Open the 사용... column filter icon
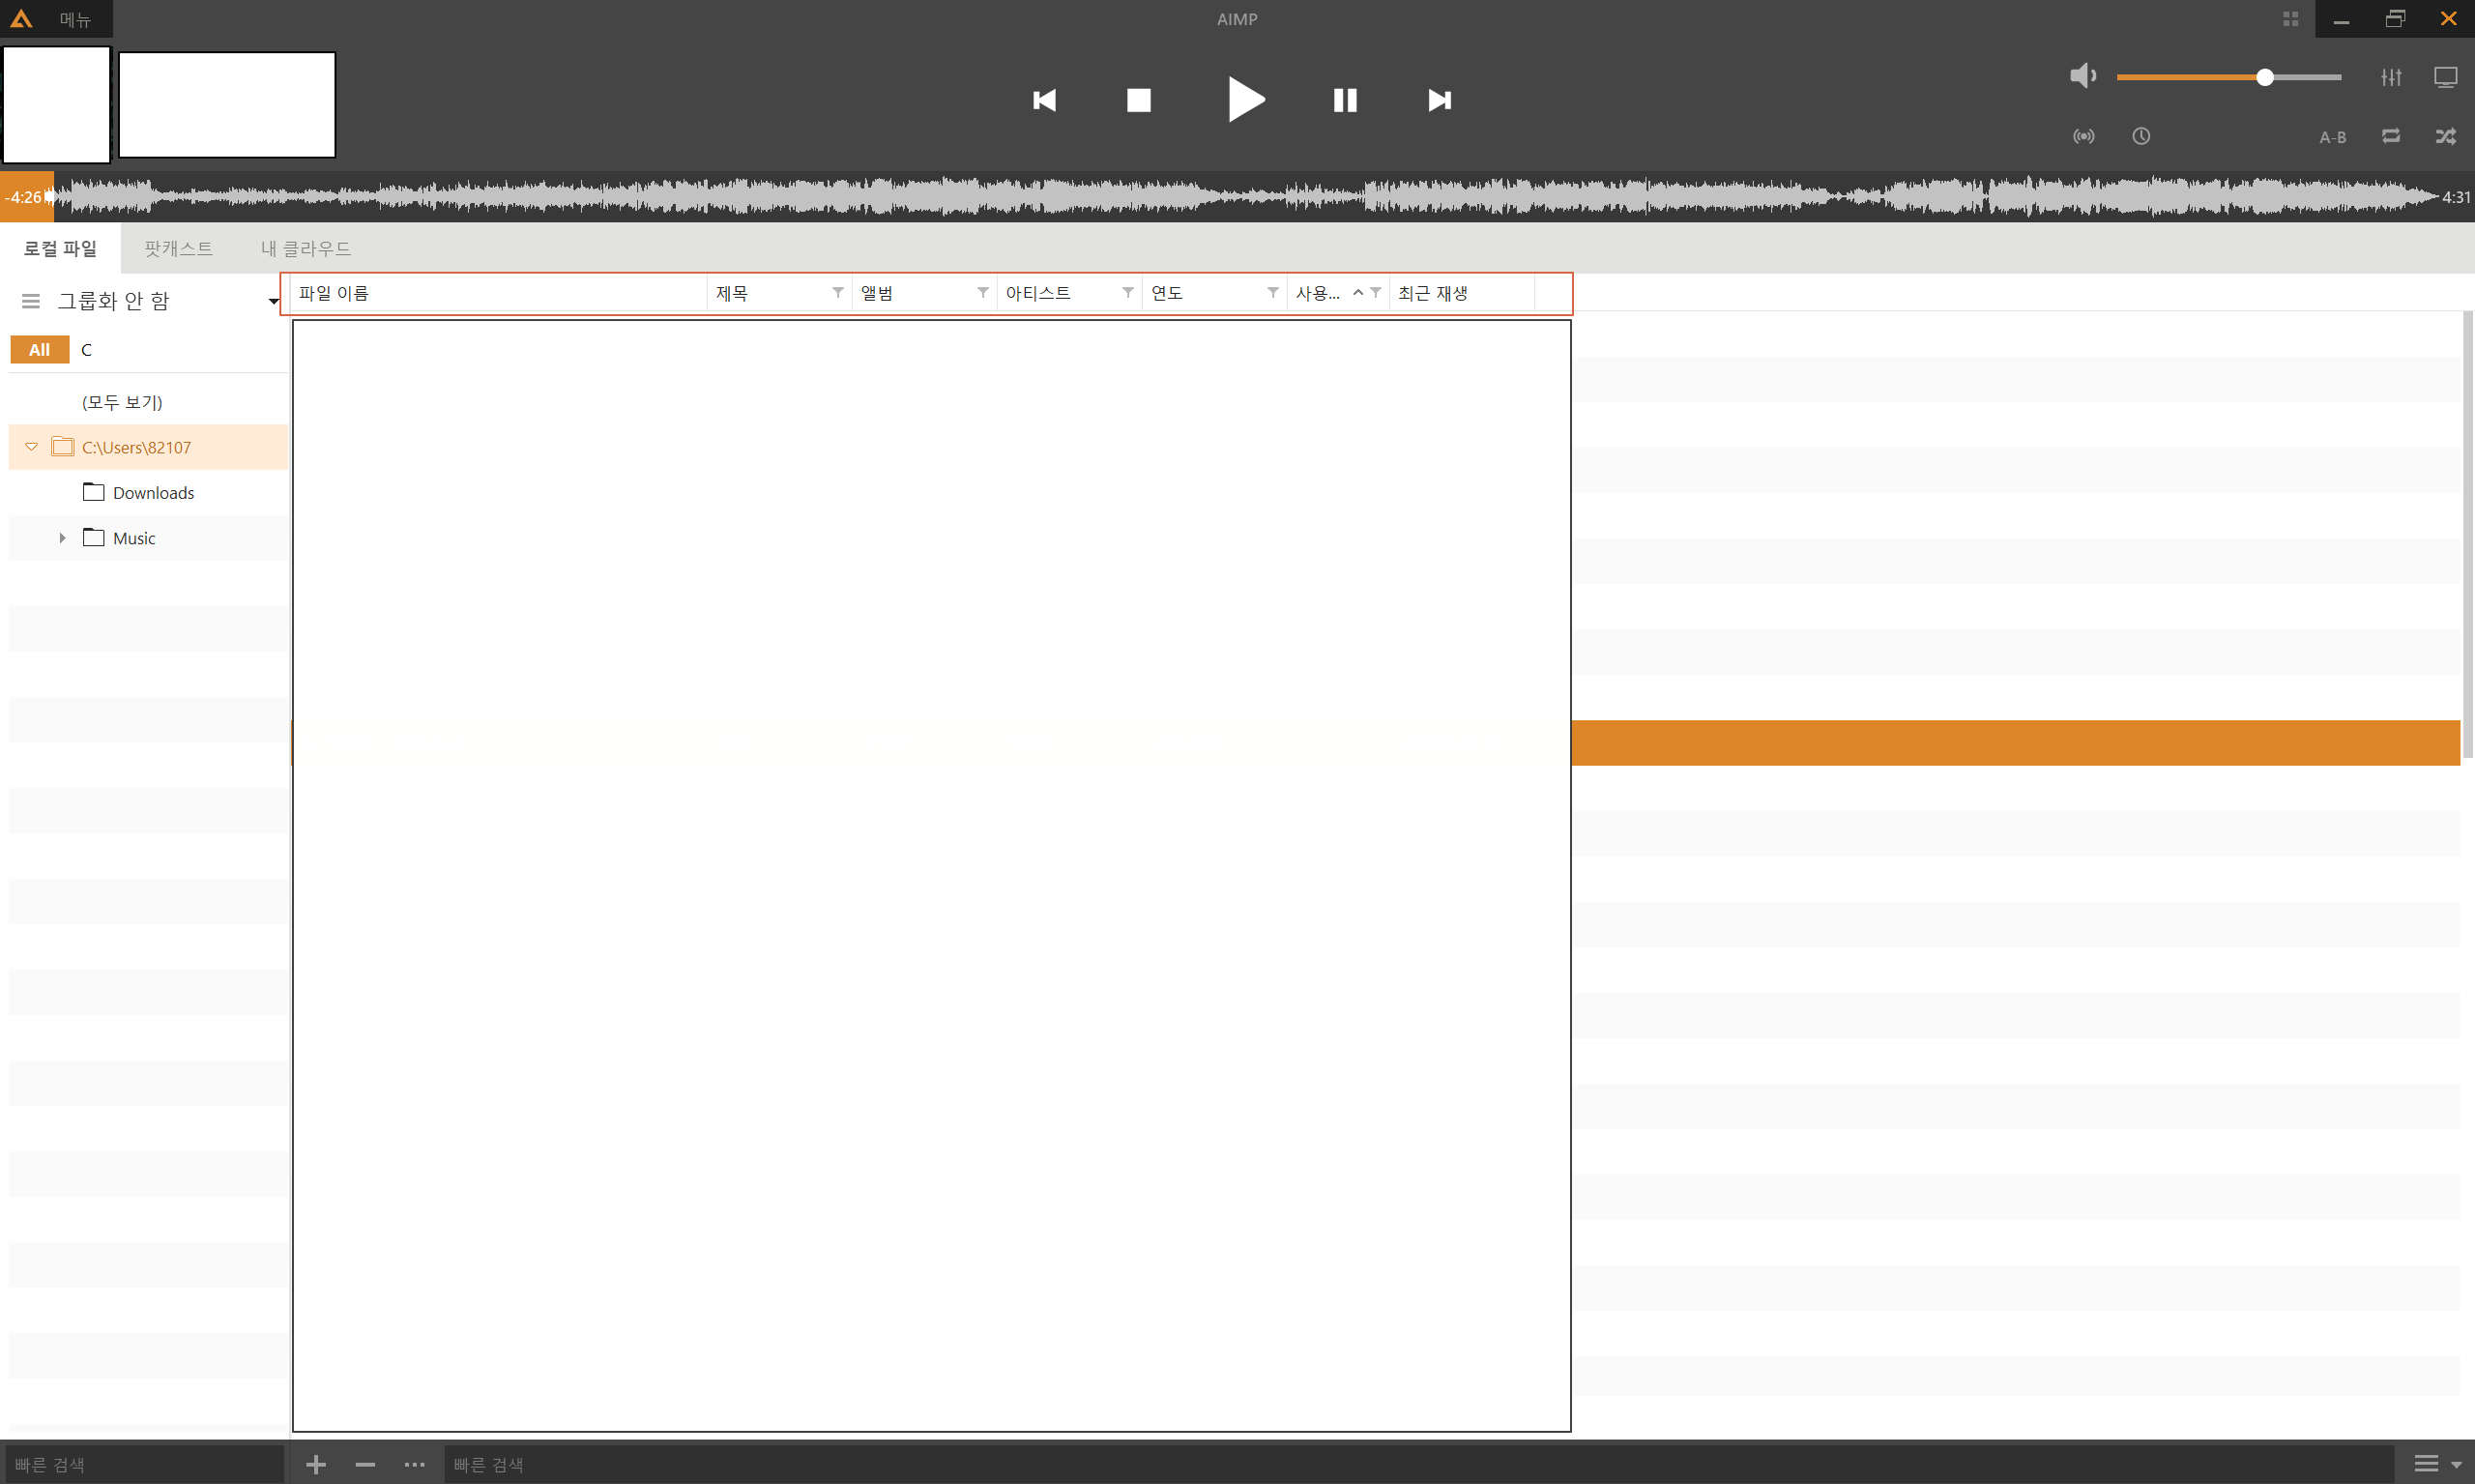The width and height of the screenshot is (2475, 1484). click(1376, 292)
